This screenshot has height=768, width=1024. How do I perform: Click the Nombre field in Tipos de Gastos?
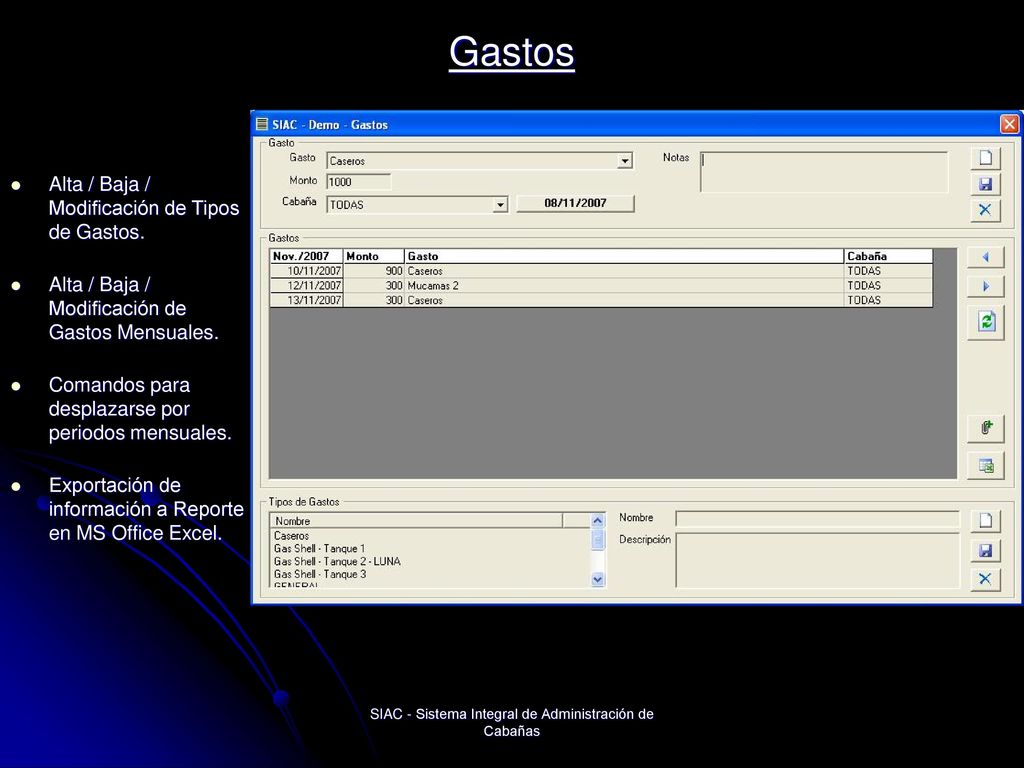click(818, 519)
